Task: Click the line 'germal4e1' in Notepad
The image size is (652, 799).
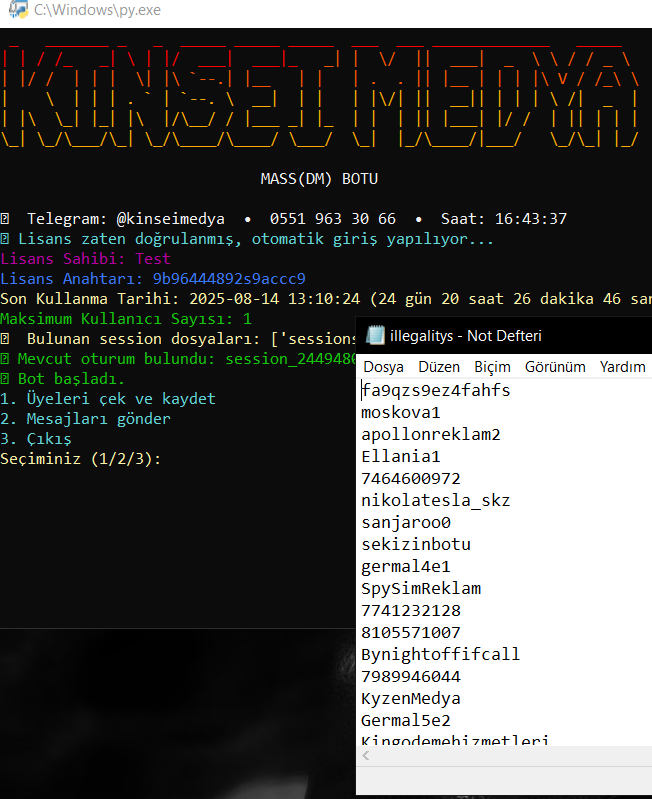Action: tap(405, 566)
